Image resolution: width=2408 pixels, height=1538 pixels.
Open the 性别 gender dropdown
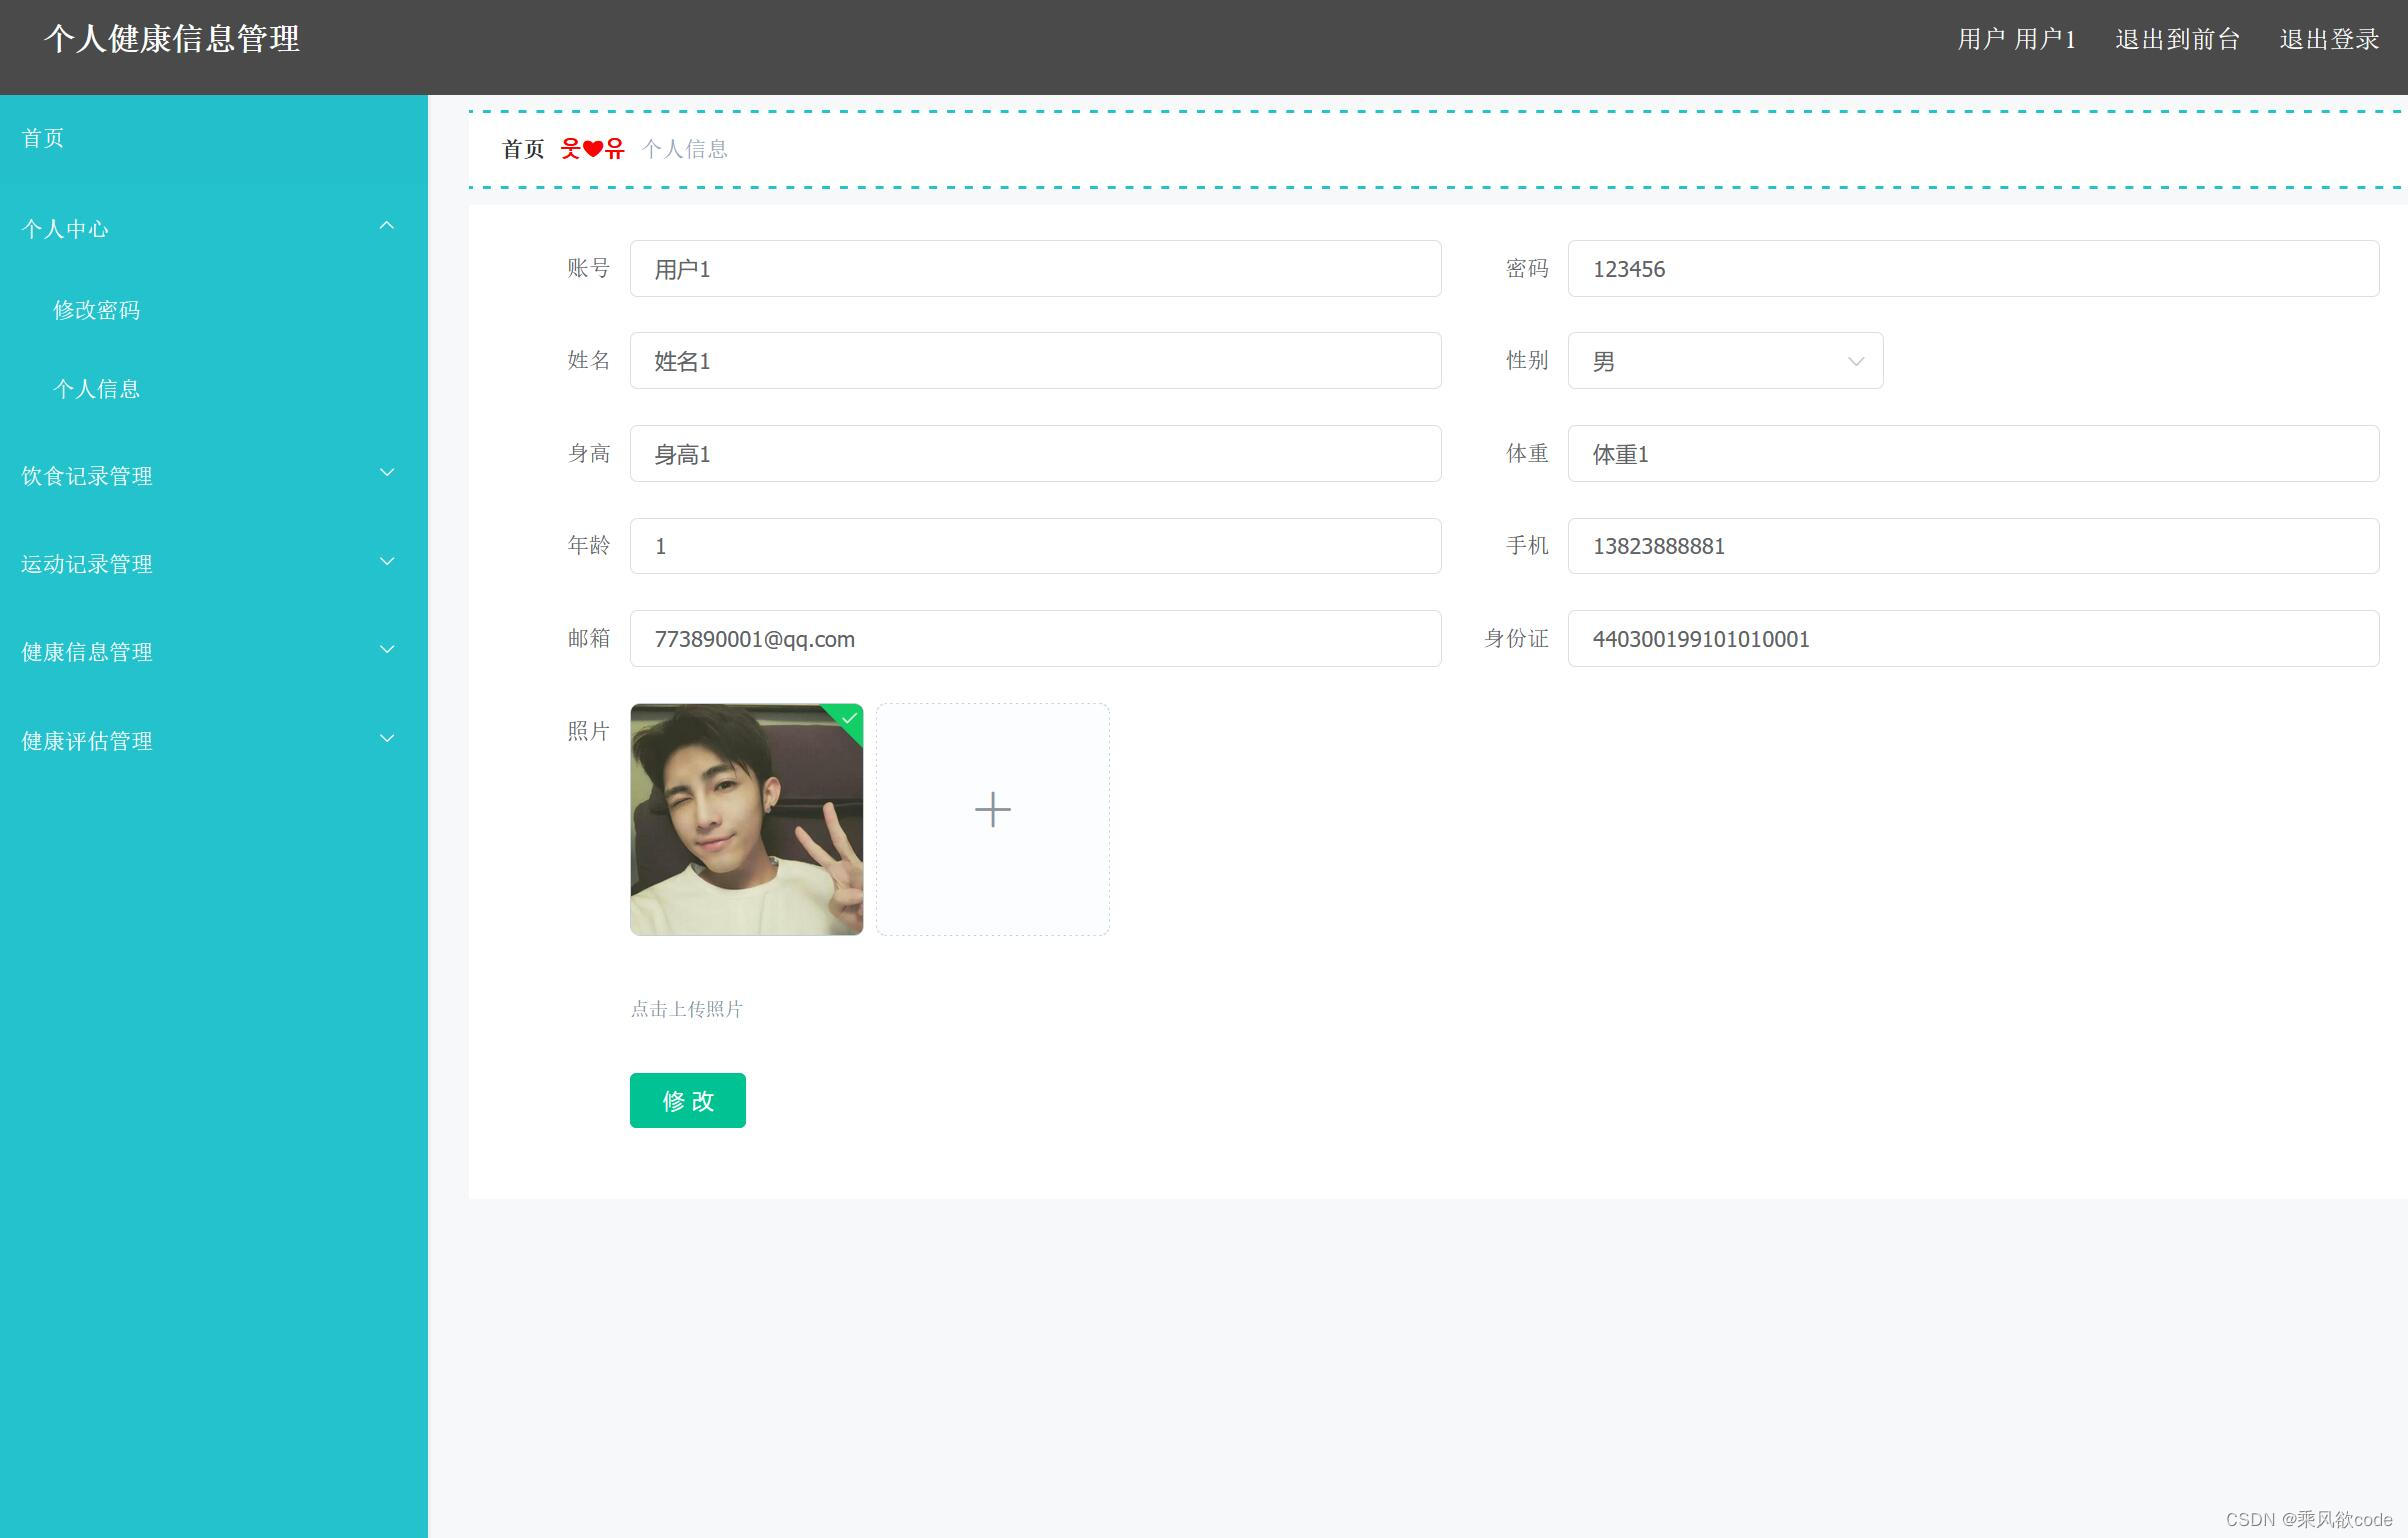click(1724, 361)
